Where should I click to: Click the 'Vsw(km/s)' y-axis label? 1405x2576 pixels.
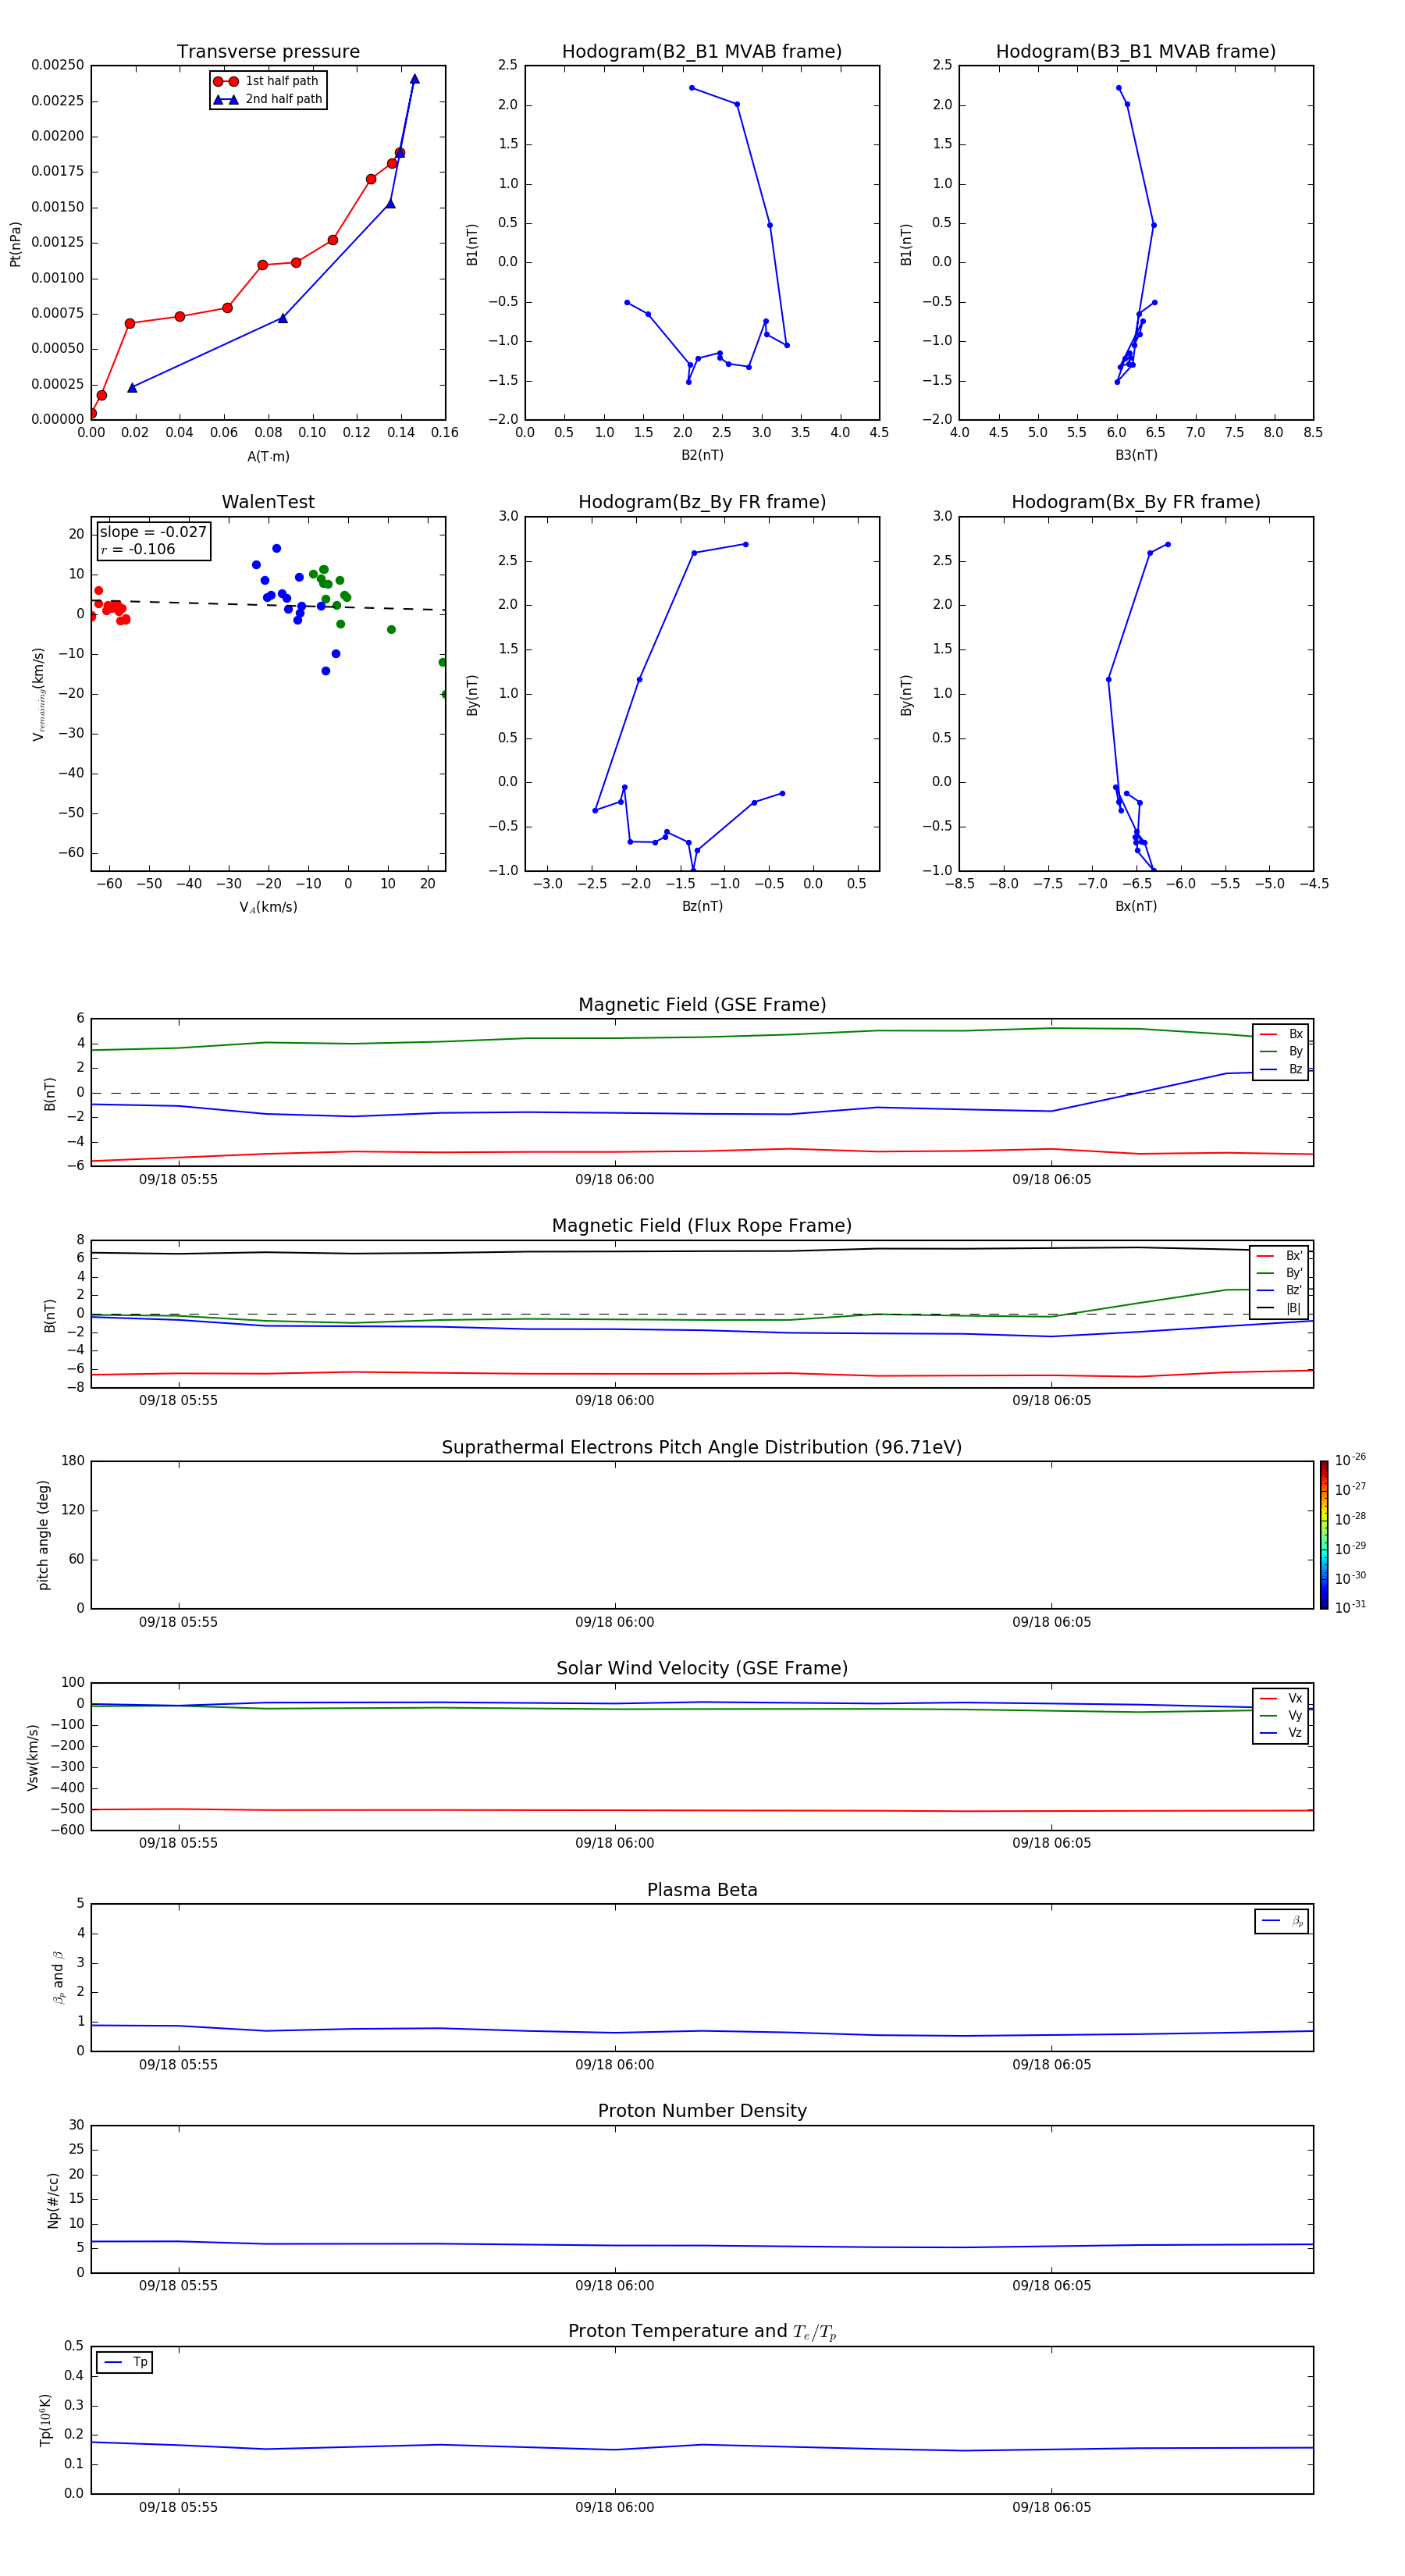(x=32, y=1757)
